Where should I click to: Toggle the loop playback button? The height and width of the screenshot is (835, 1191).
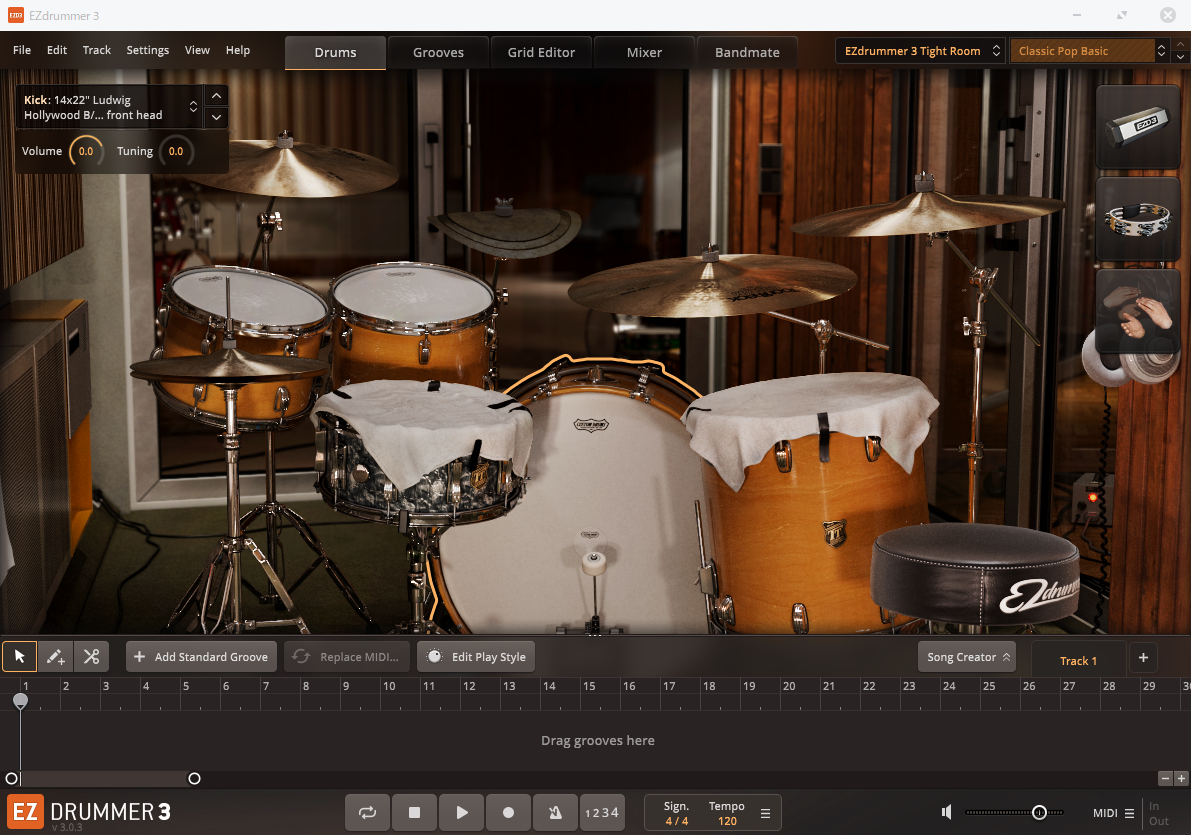[367, 813]
